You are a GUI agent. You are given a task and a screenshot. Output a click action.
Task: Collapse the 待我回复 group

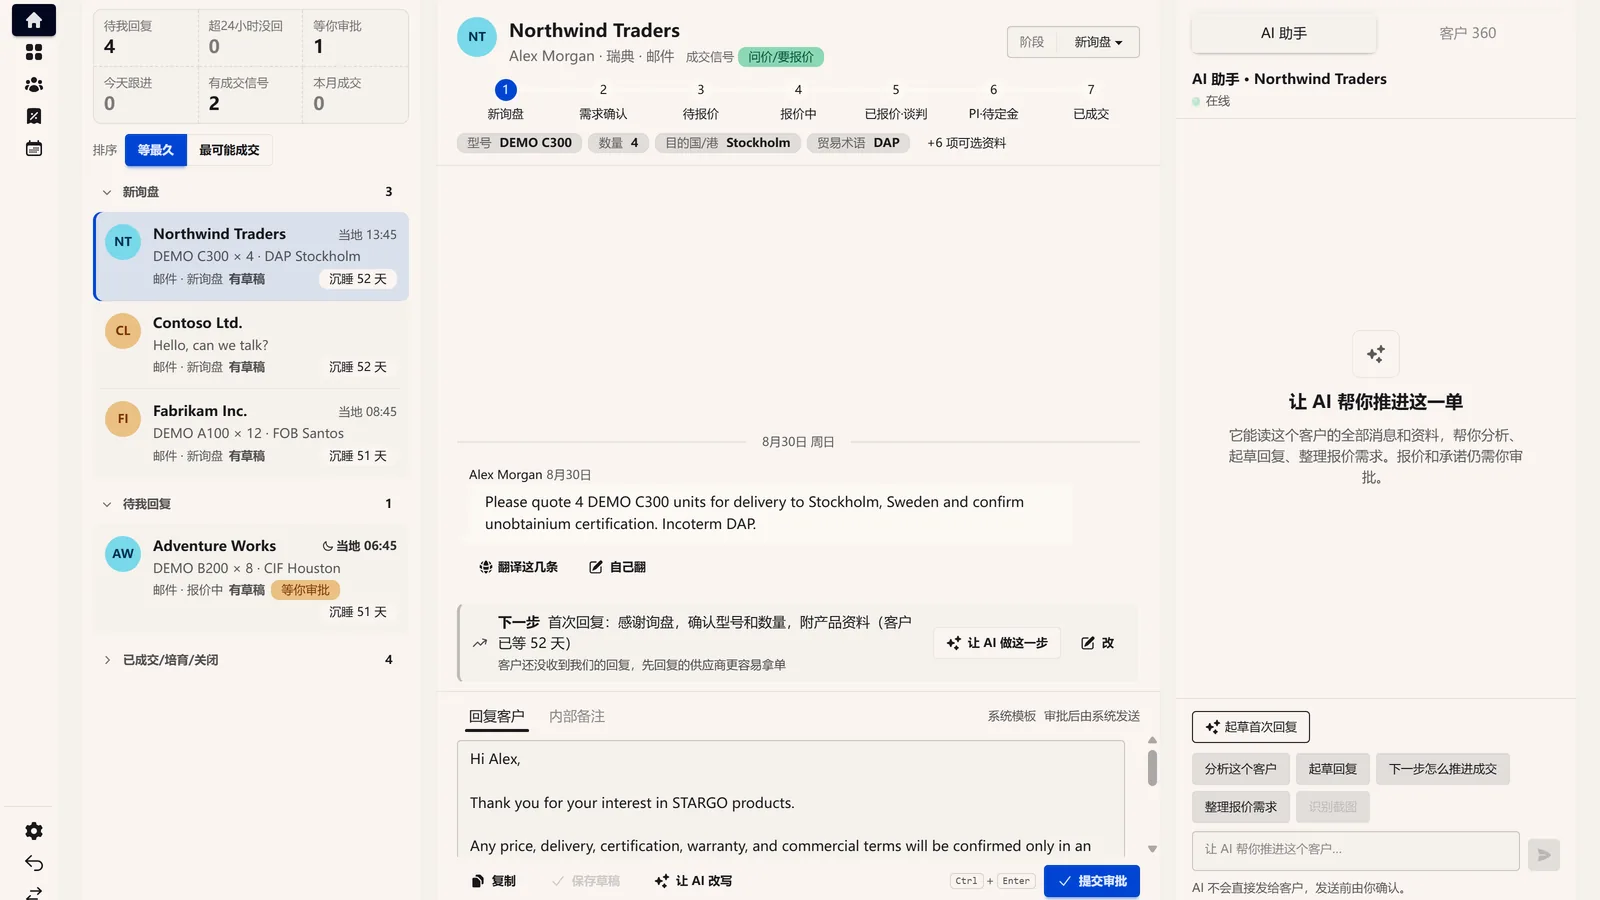point(251,504)
